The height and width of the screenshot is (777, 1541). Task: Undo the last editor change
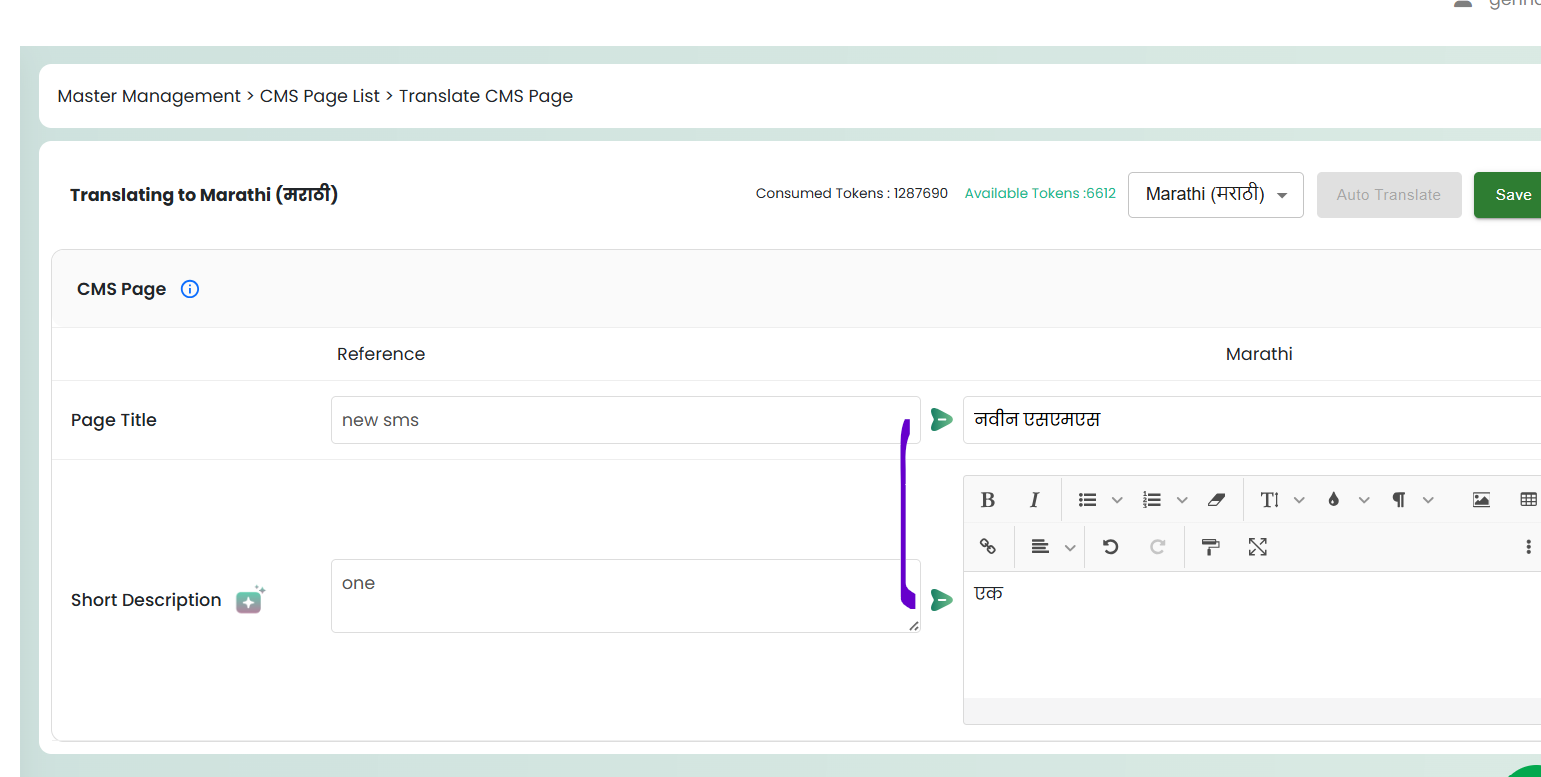click(1110, 547)
